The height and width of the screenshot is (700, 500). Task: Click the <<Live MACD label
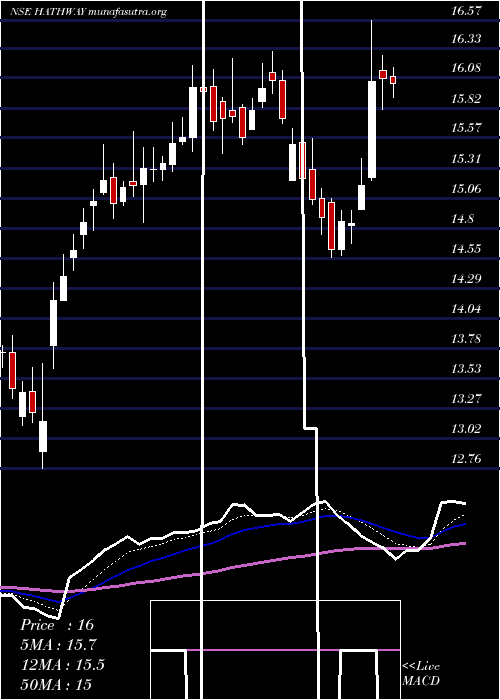[x=421, y=674]
